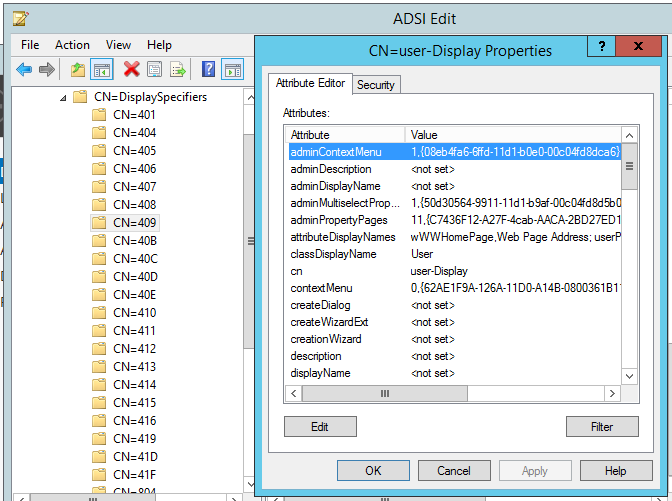Viewport: 672px width, 501px height.
Task: Open the View menu
Action: pos(118,45)
